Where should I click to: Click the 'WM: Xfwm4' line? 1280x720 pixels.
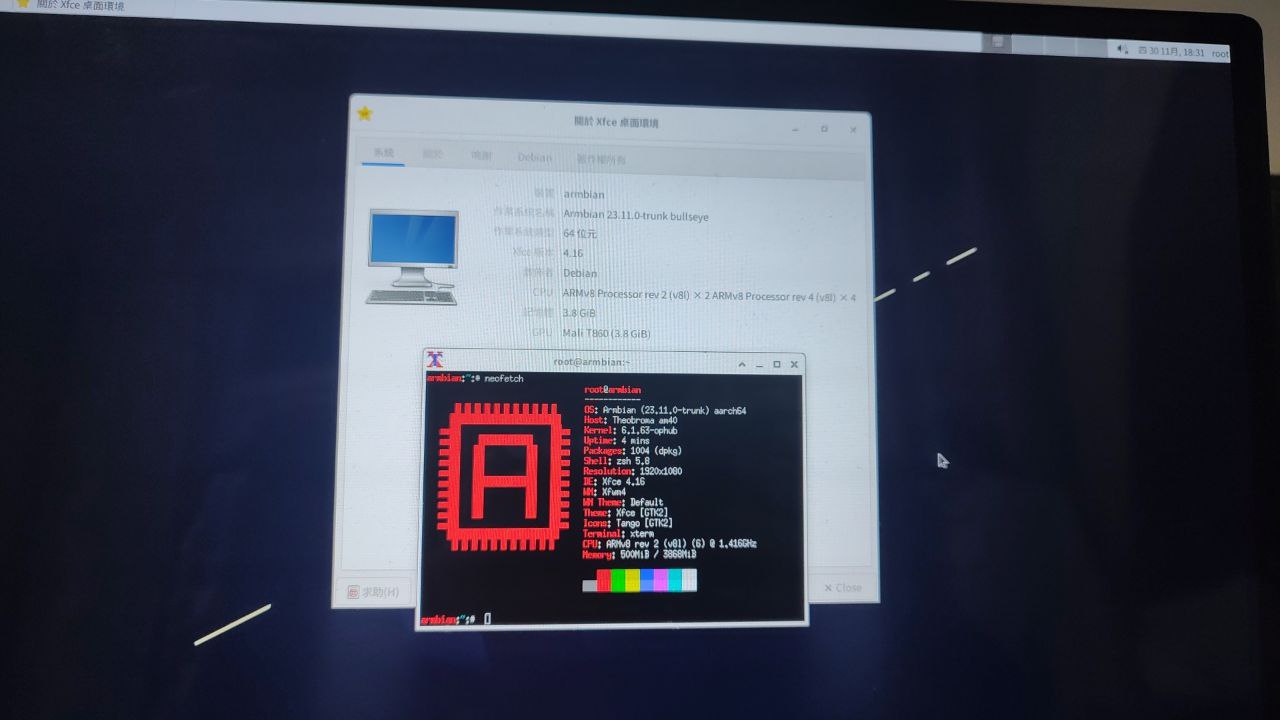(605, 492)
